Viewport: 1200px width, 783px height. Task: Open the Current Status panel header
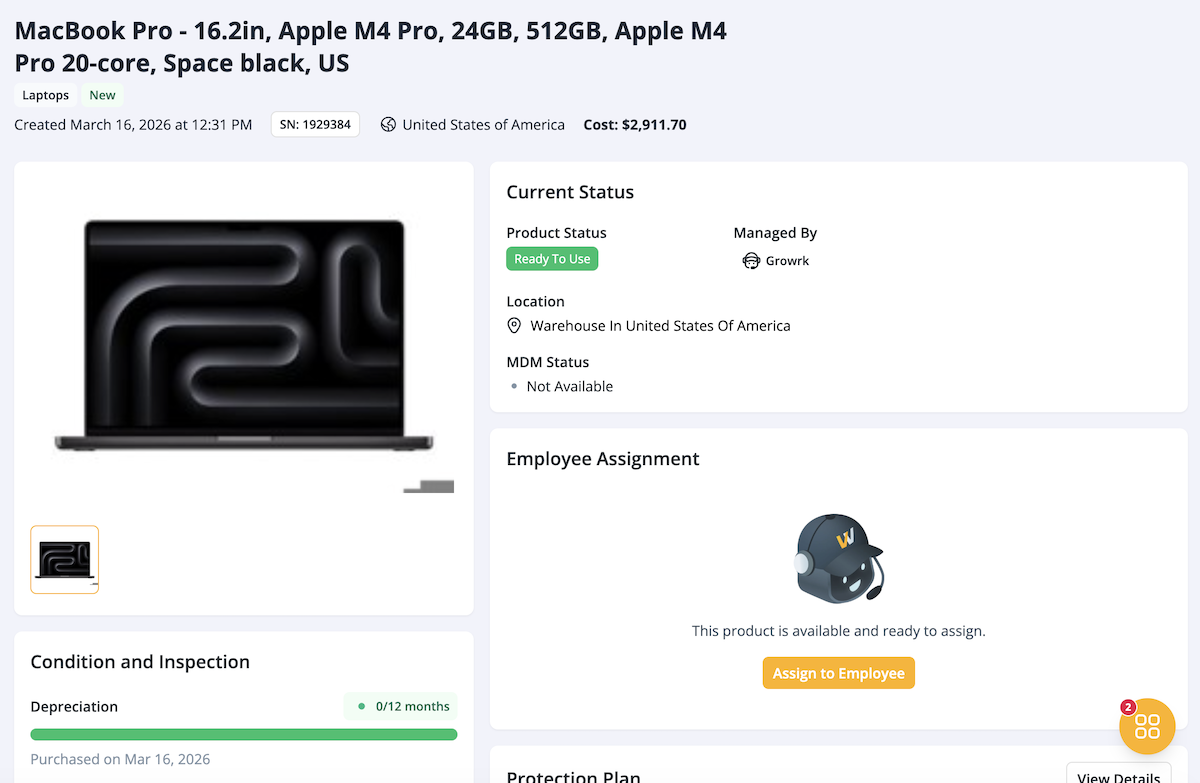570,192
